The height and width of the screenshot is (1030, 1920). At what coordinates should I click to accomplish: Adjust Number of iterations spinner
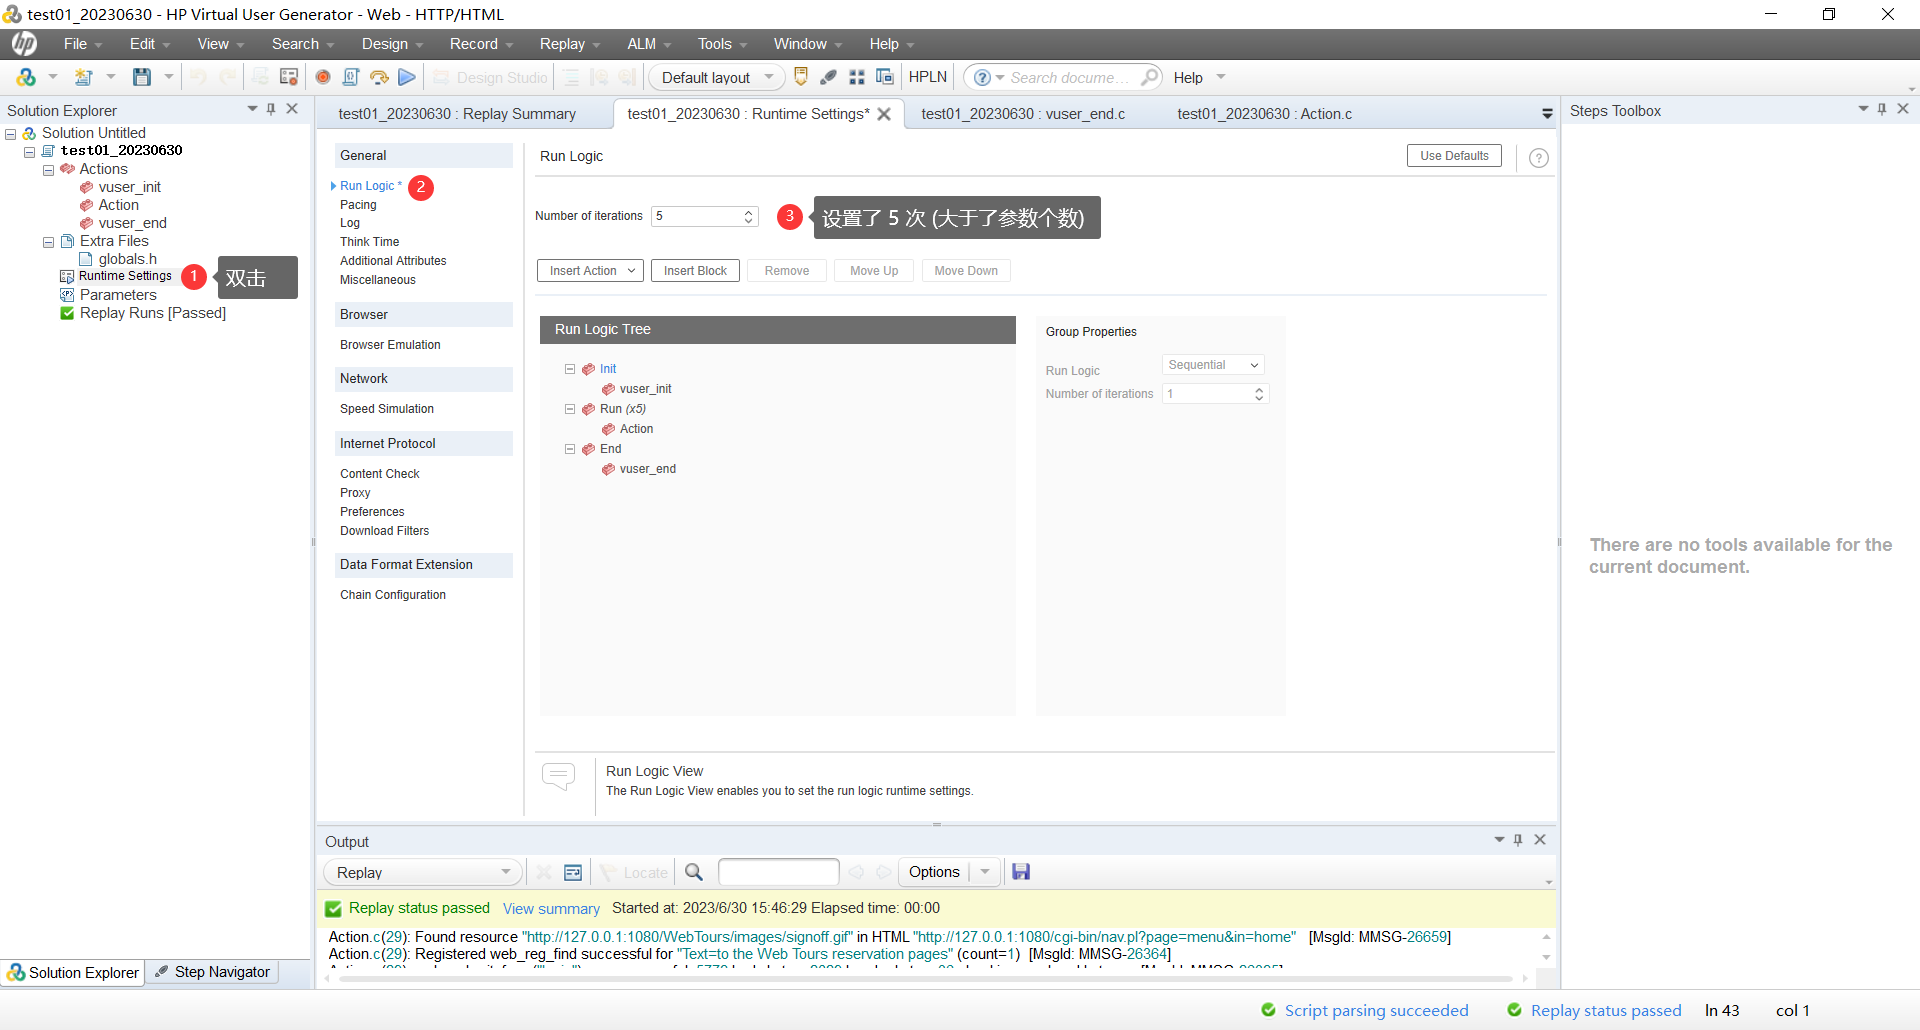click(x=748, y=216)
